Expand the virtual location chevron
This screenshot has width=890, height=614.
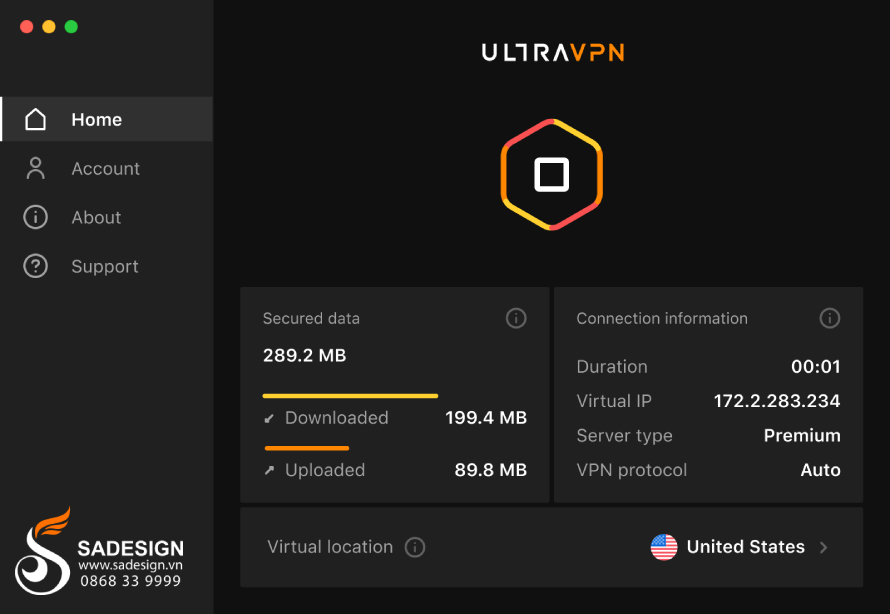point(824,547)
